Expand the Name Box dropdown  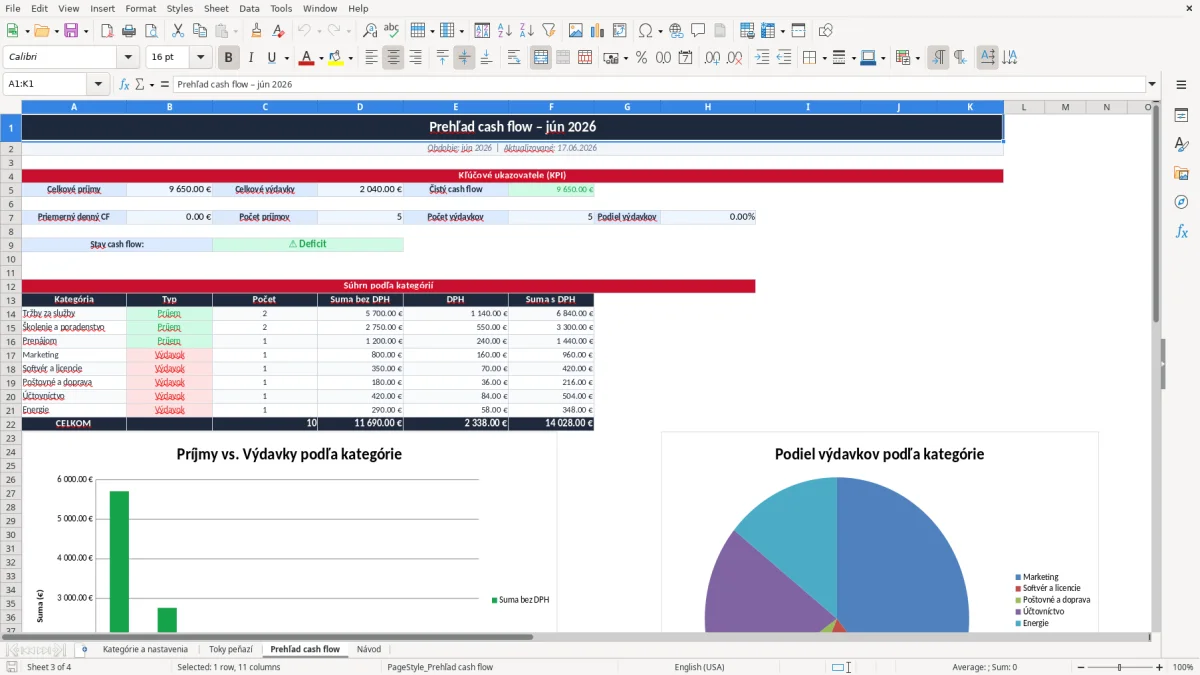[x=98, y=84]
